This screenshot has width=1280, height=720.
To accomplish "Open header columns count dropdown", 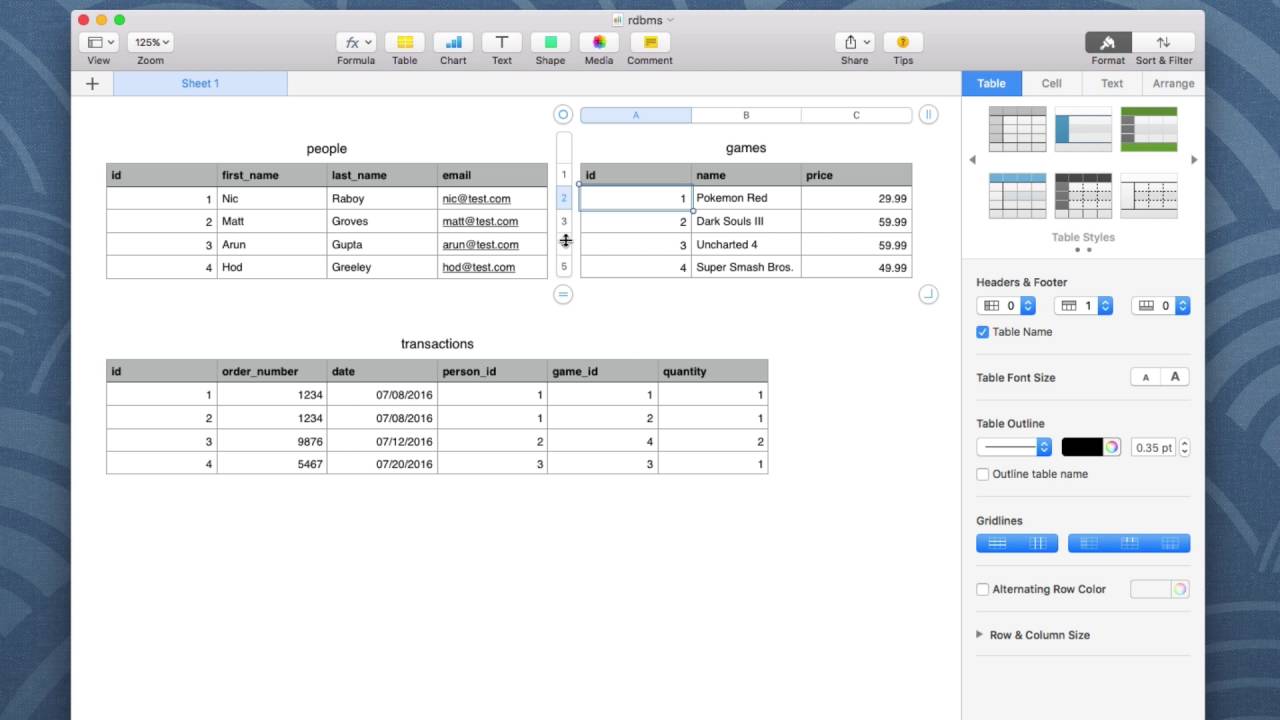I will tap(1006, 306).
